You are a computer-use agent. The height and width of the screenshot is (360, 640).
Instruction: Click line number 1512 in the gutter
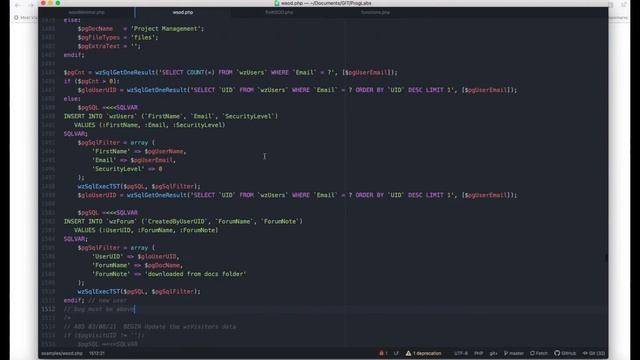click(x=48, y=309)
